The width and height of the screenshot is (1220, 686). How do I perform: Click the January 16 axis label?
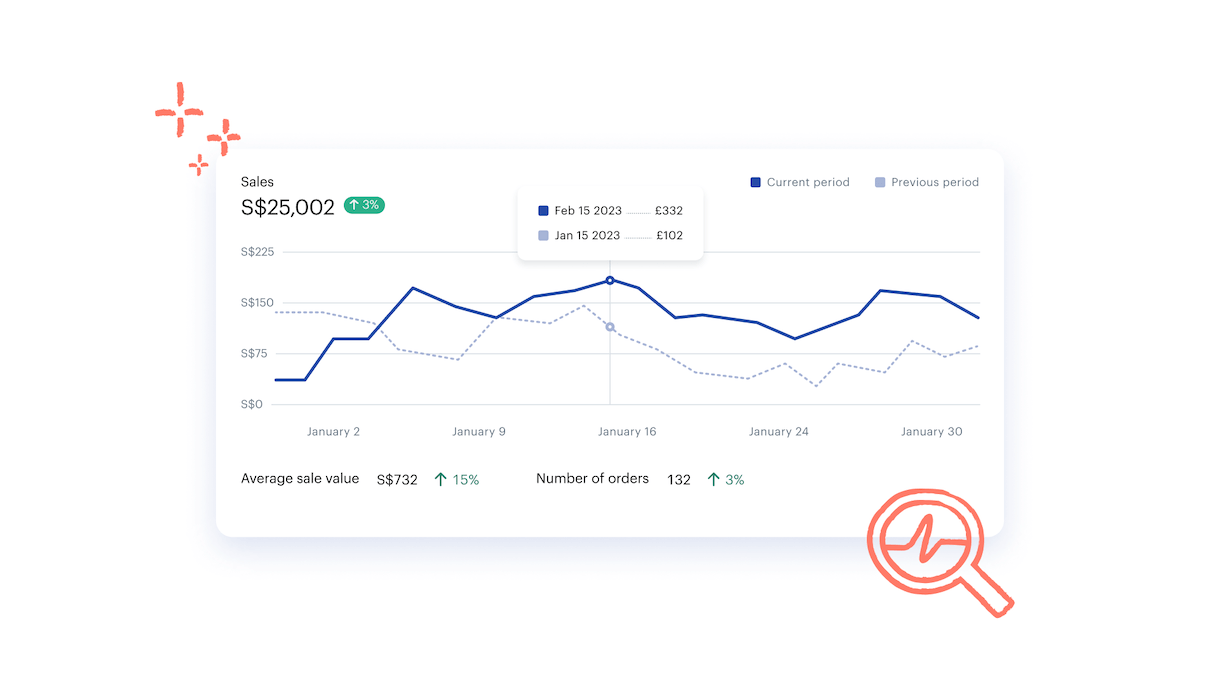pos(627,432)
